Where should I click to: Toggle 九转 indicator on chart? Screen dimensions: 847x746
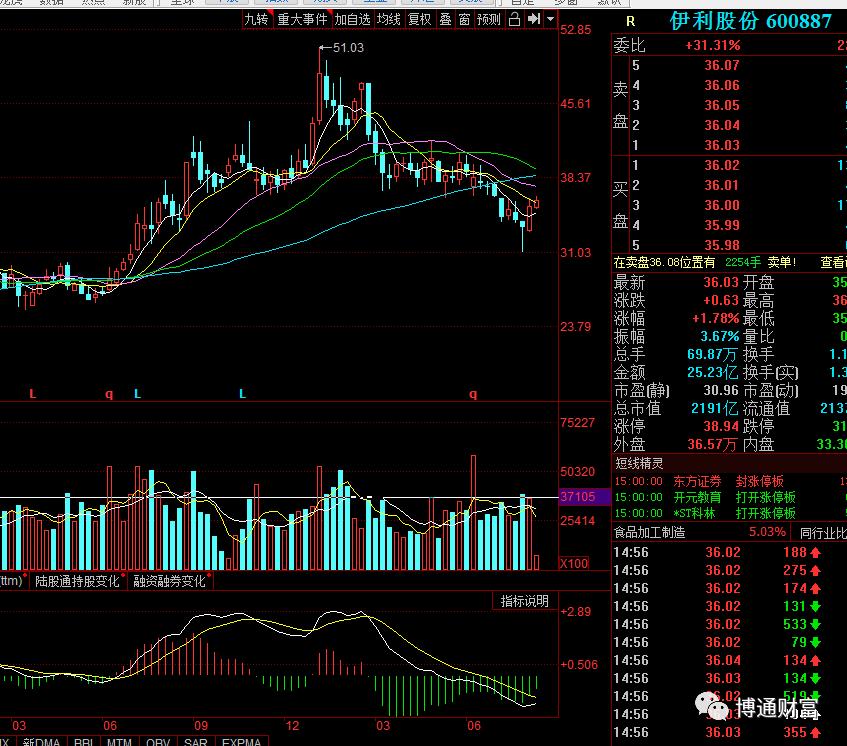[x=257, y=19]
